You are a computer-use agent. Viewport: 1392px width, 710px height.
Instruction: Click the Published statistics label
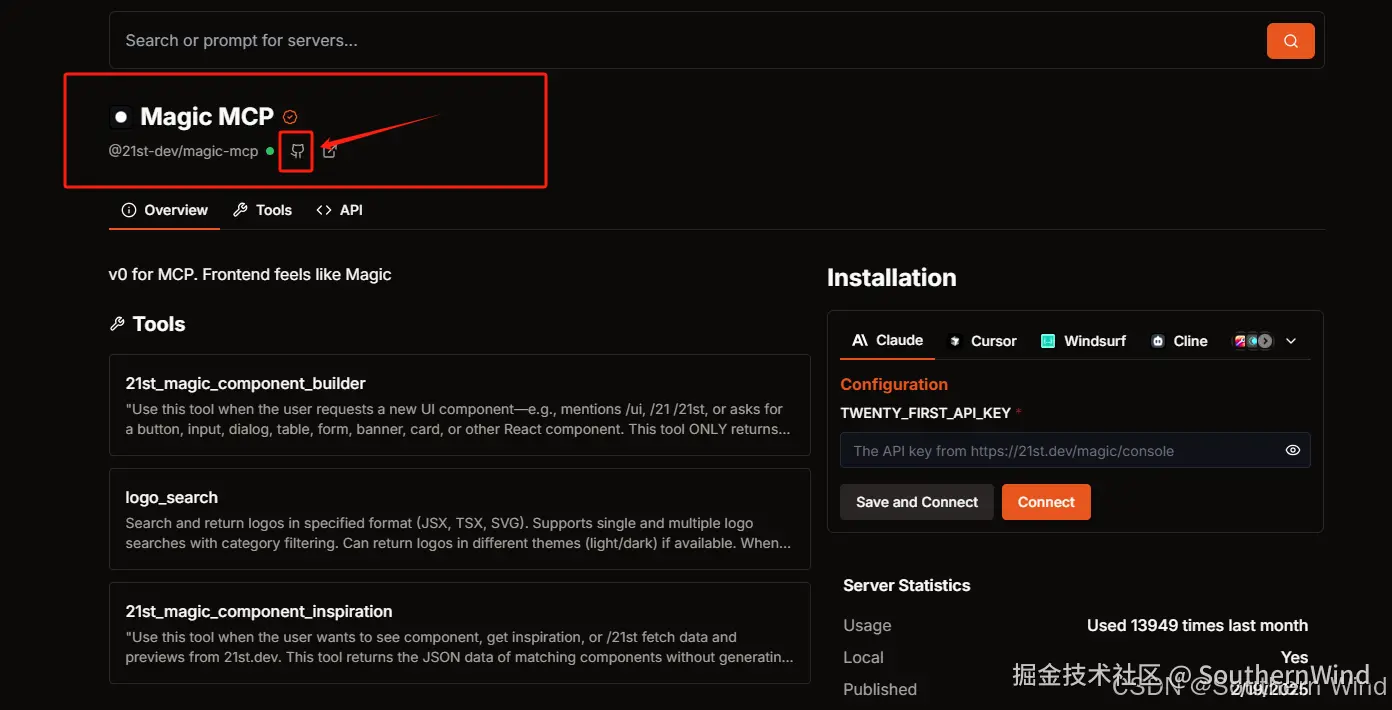pos(880,689)
